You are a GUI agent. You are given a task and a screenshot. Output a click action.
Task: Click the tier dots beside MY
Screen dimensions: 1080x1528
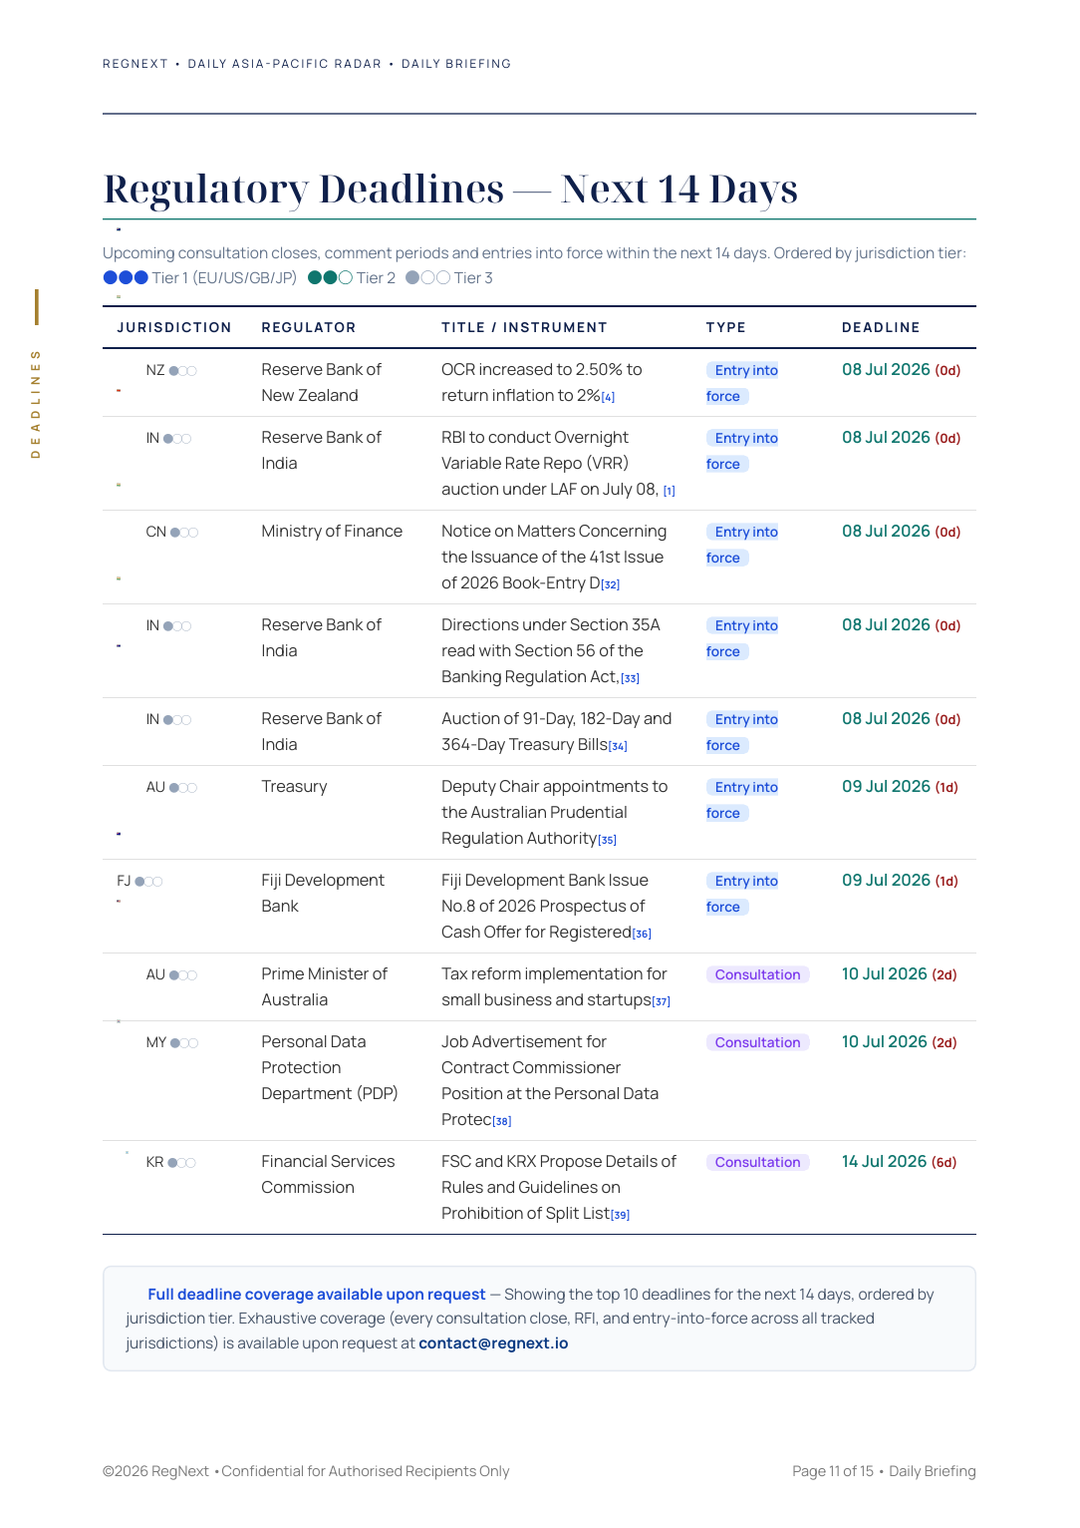point(184,1043)
